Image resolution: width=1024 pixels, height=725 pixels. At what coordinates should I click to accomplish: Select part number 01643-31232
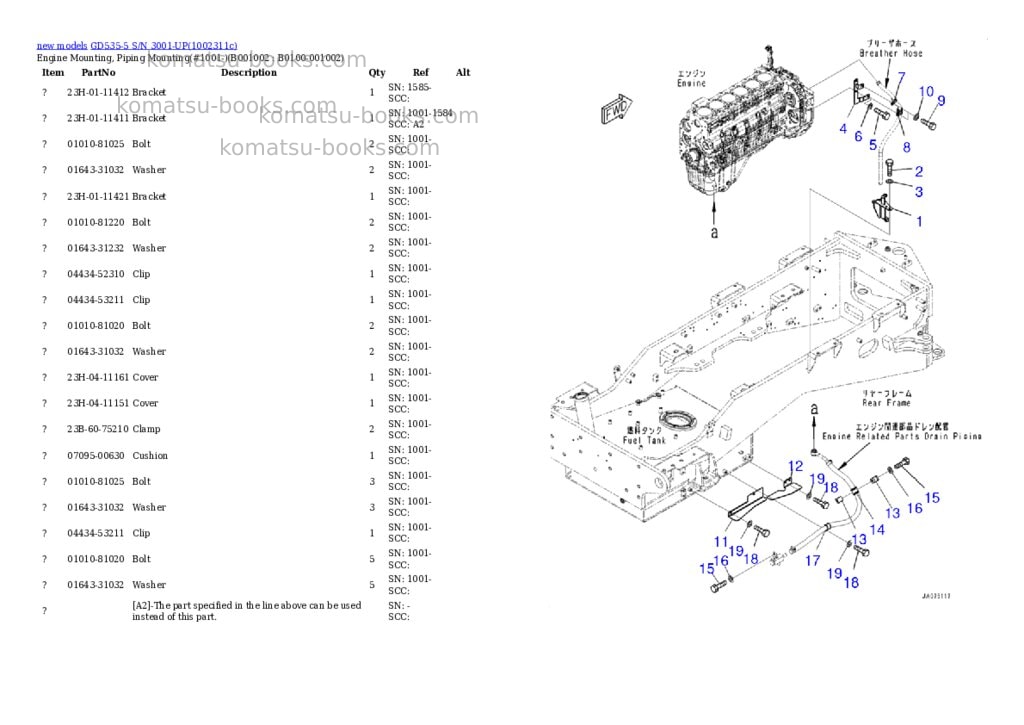click(96, 248)
